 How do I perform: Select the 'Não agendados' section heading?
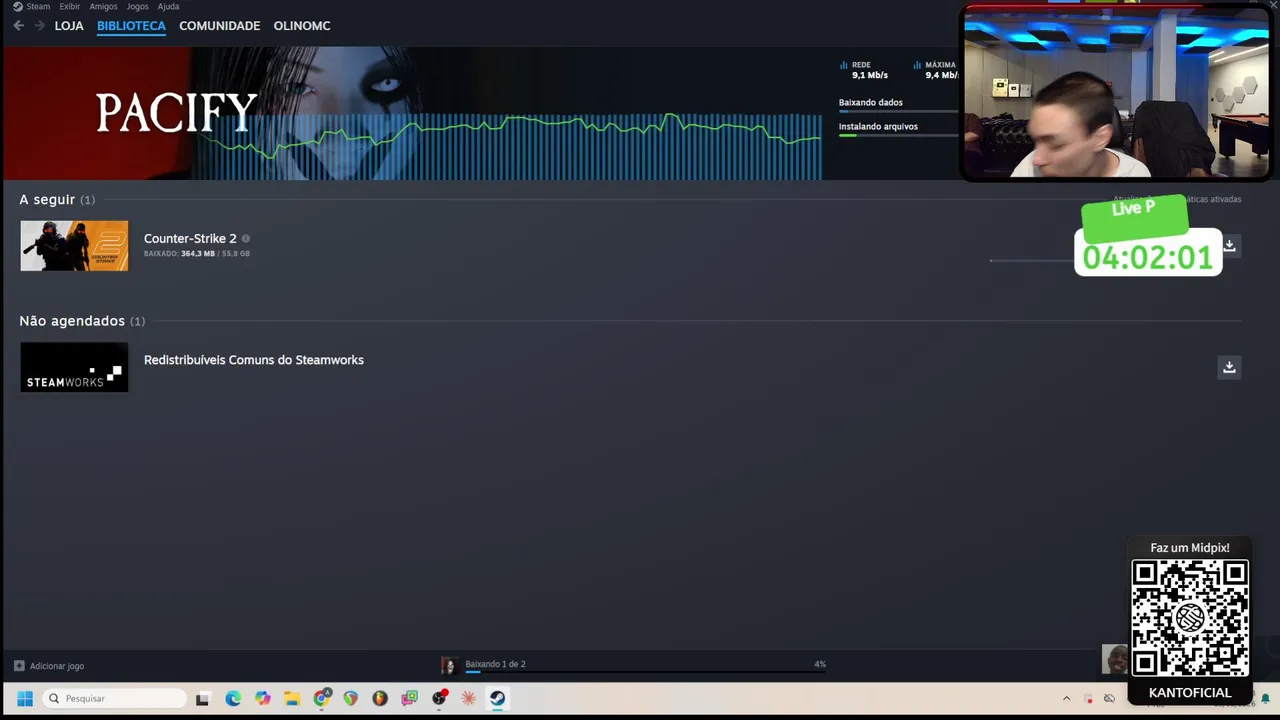click(x=72, y=321)
